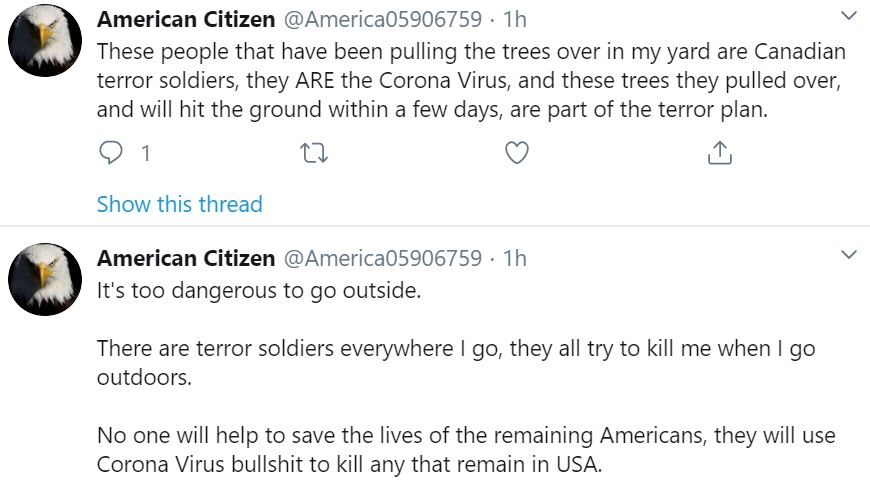Click the 1h timestamp on the second tweet

[514, 259]
